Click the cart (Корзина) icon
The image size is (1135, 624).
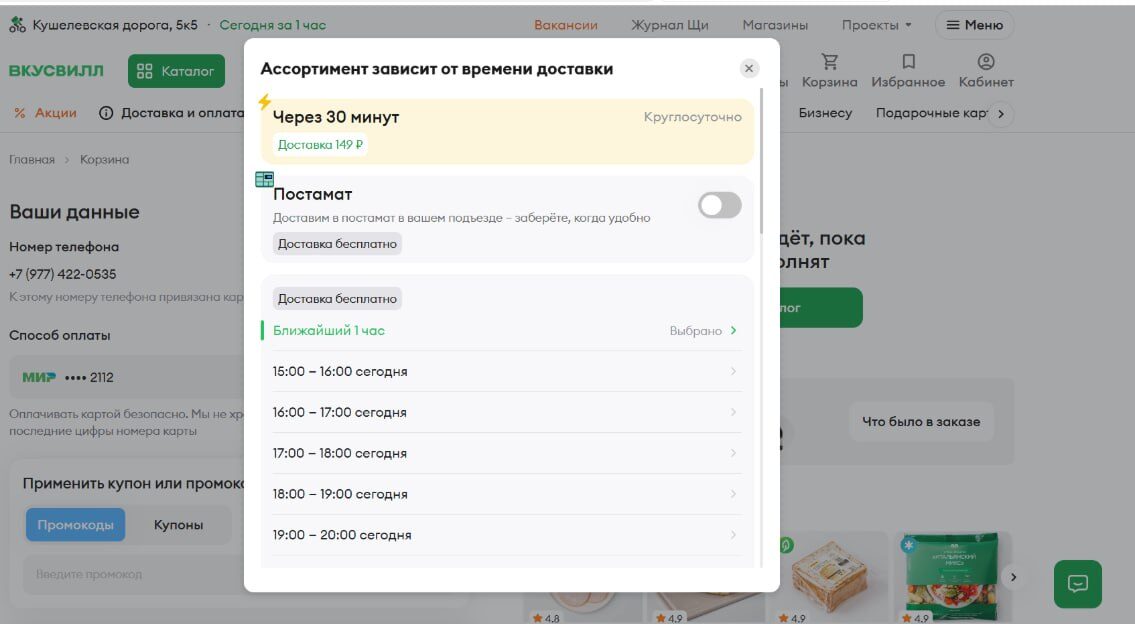click(x=829, y=63)
